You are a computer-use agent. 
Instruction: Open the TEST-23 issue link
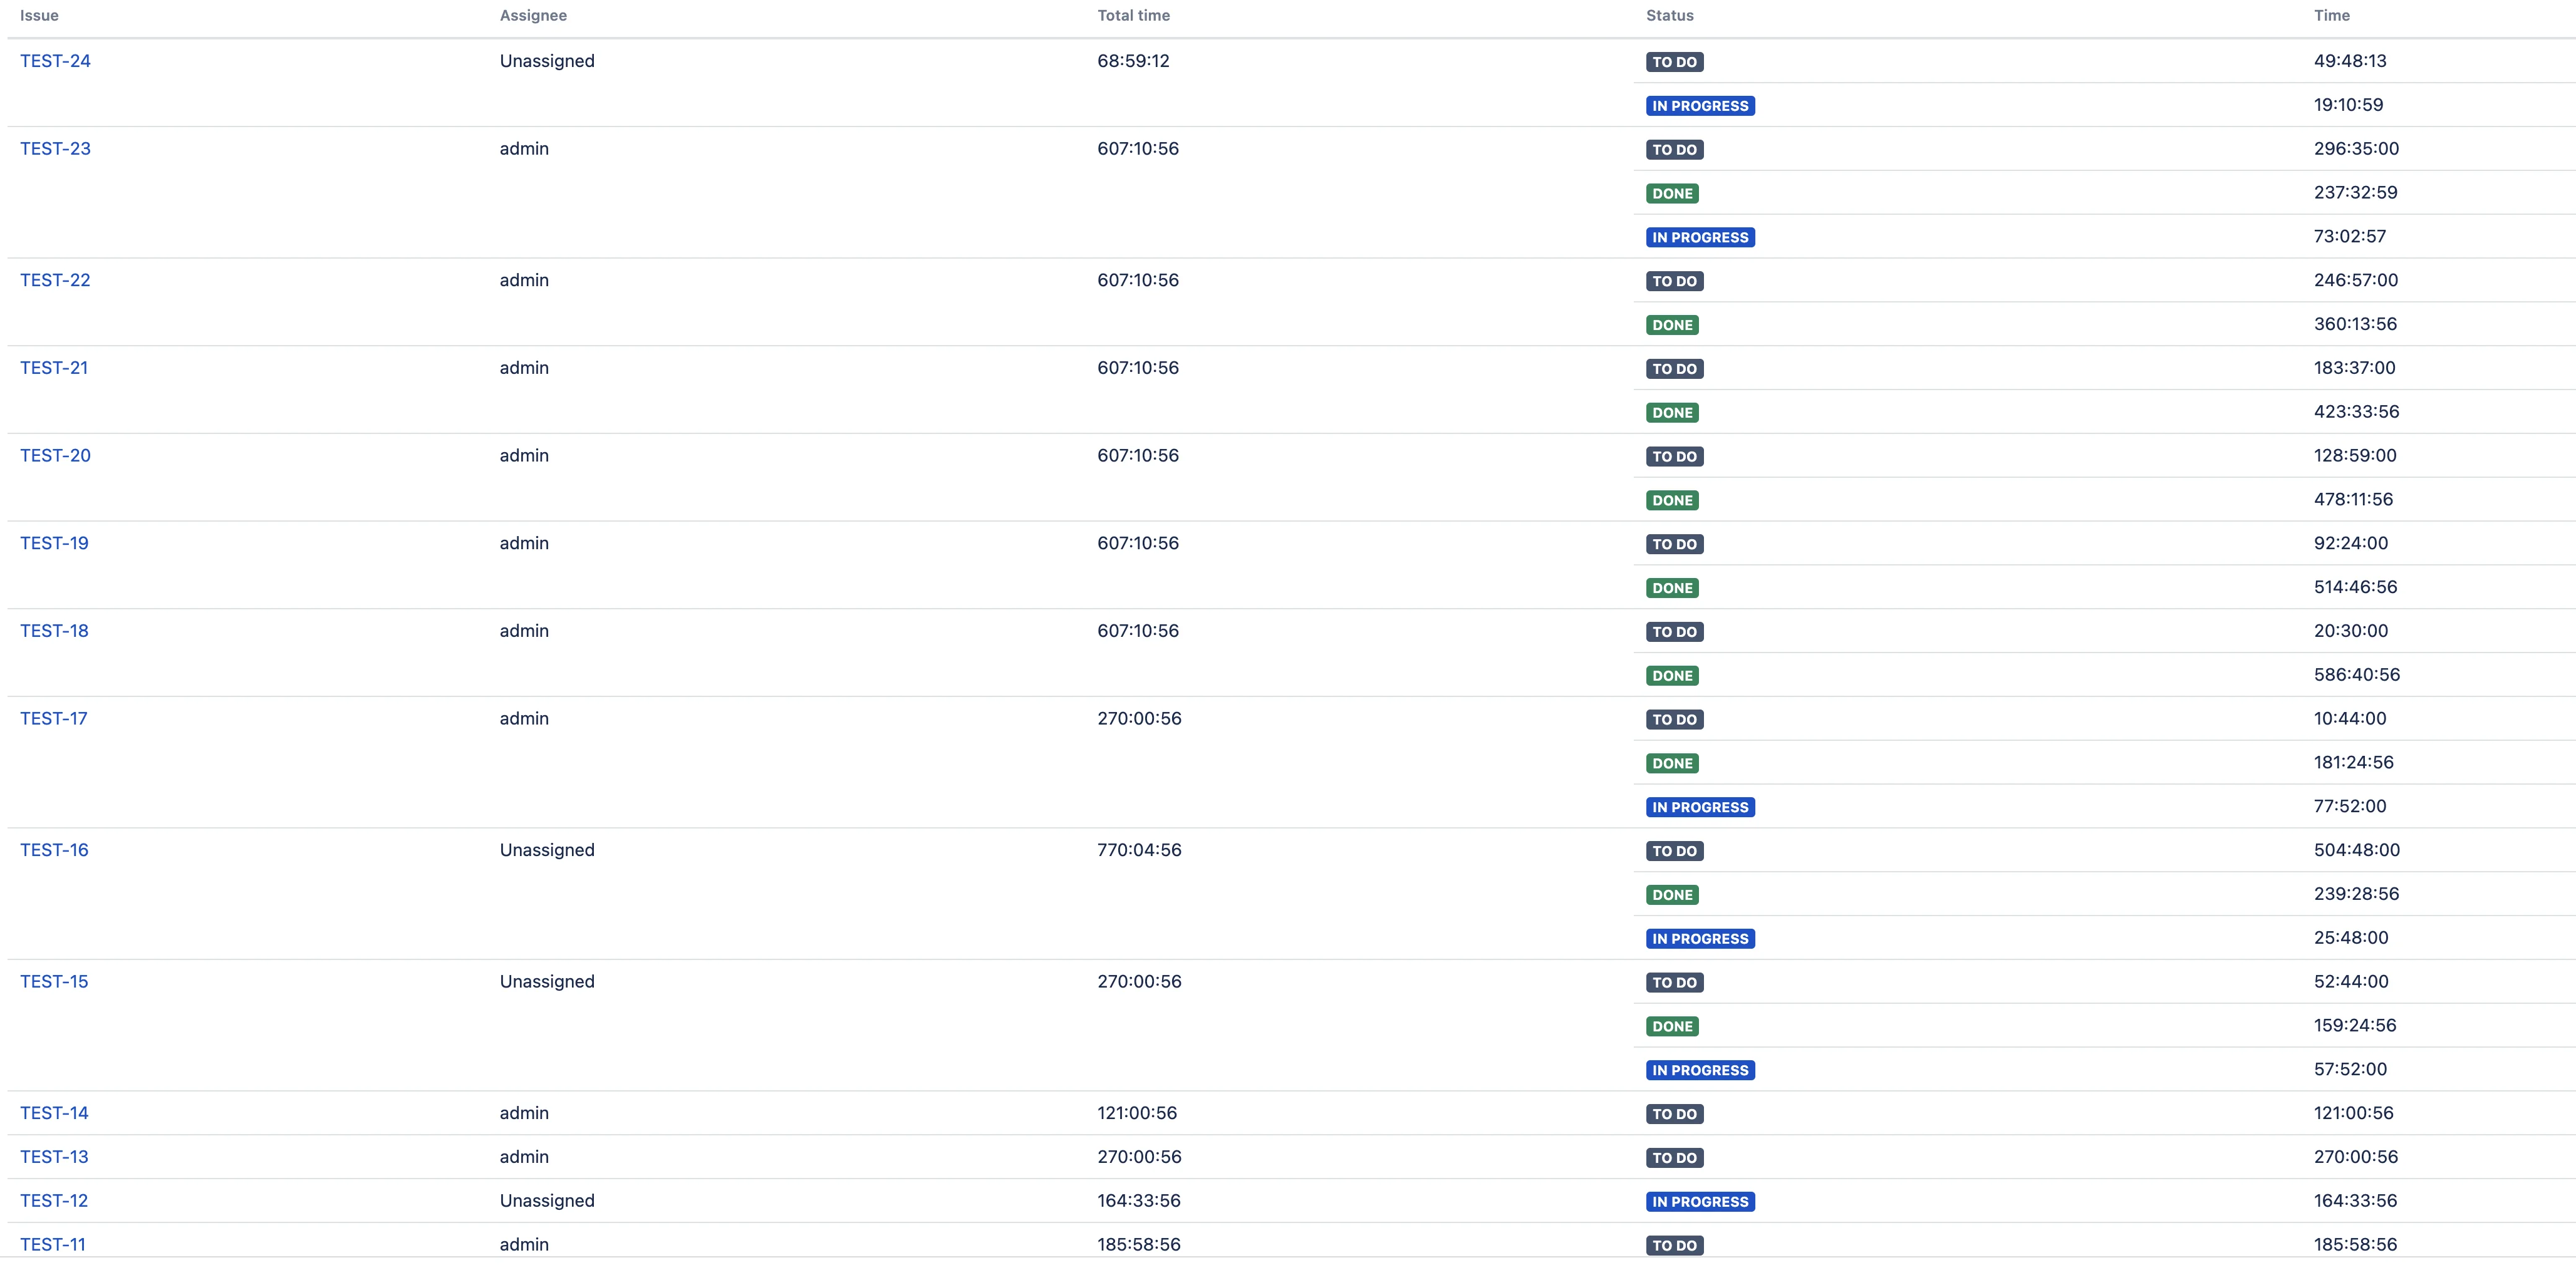coord(55,149)
